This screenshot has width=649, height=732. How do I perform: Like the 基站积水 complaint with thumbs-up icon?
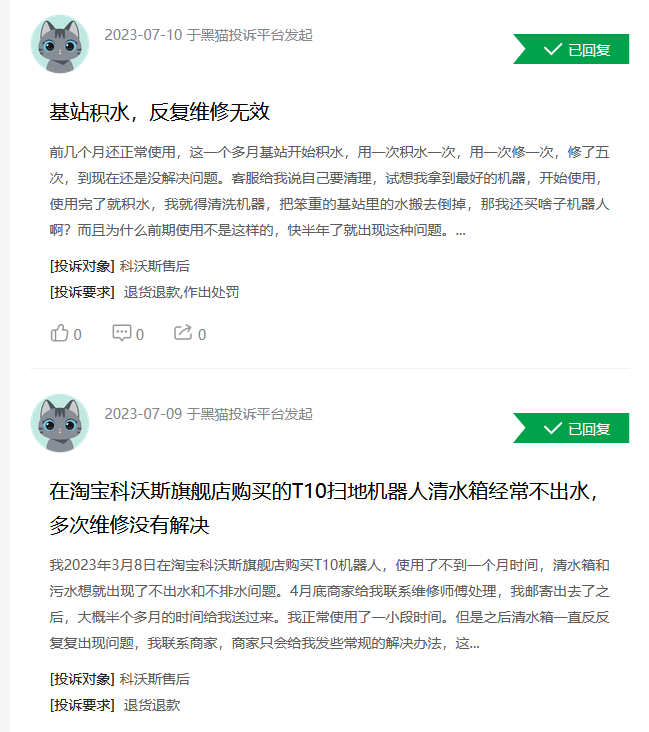click(x=59, y=333)
